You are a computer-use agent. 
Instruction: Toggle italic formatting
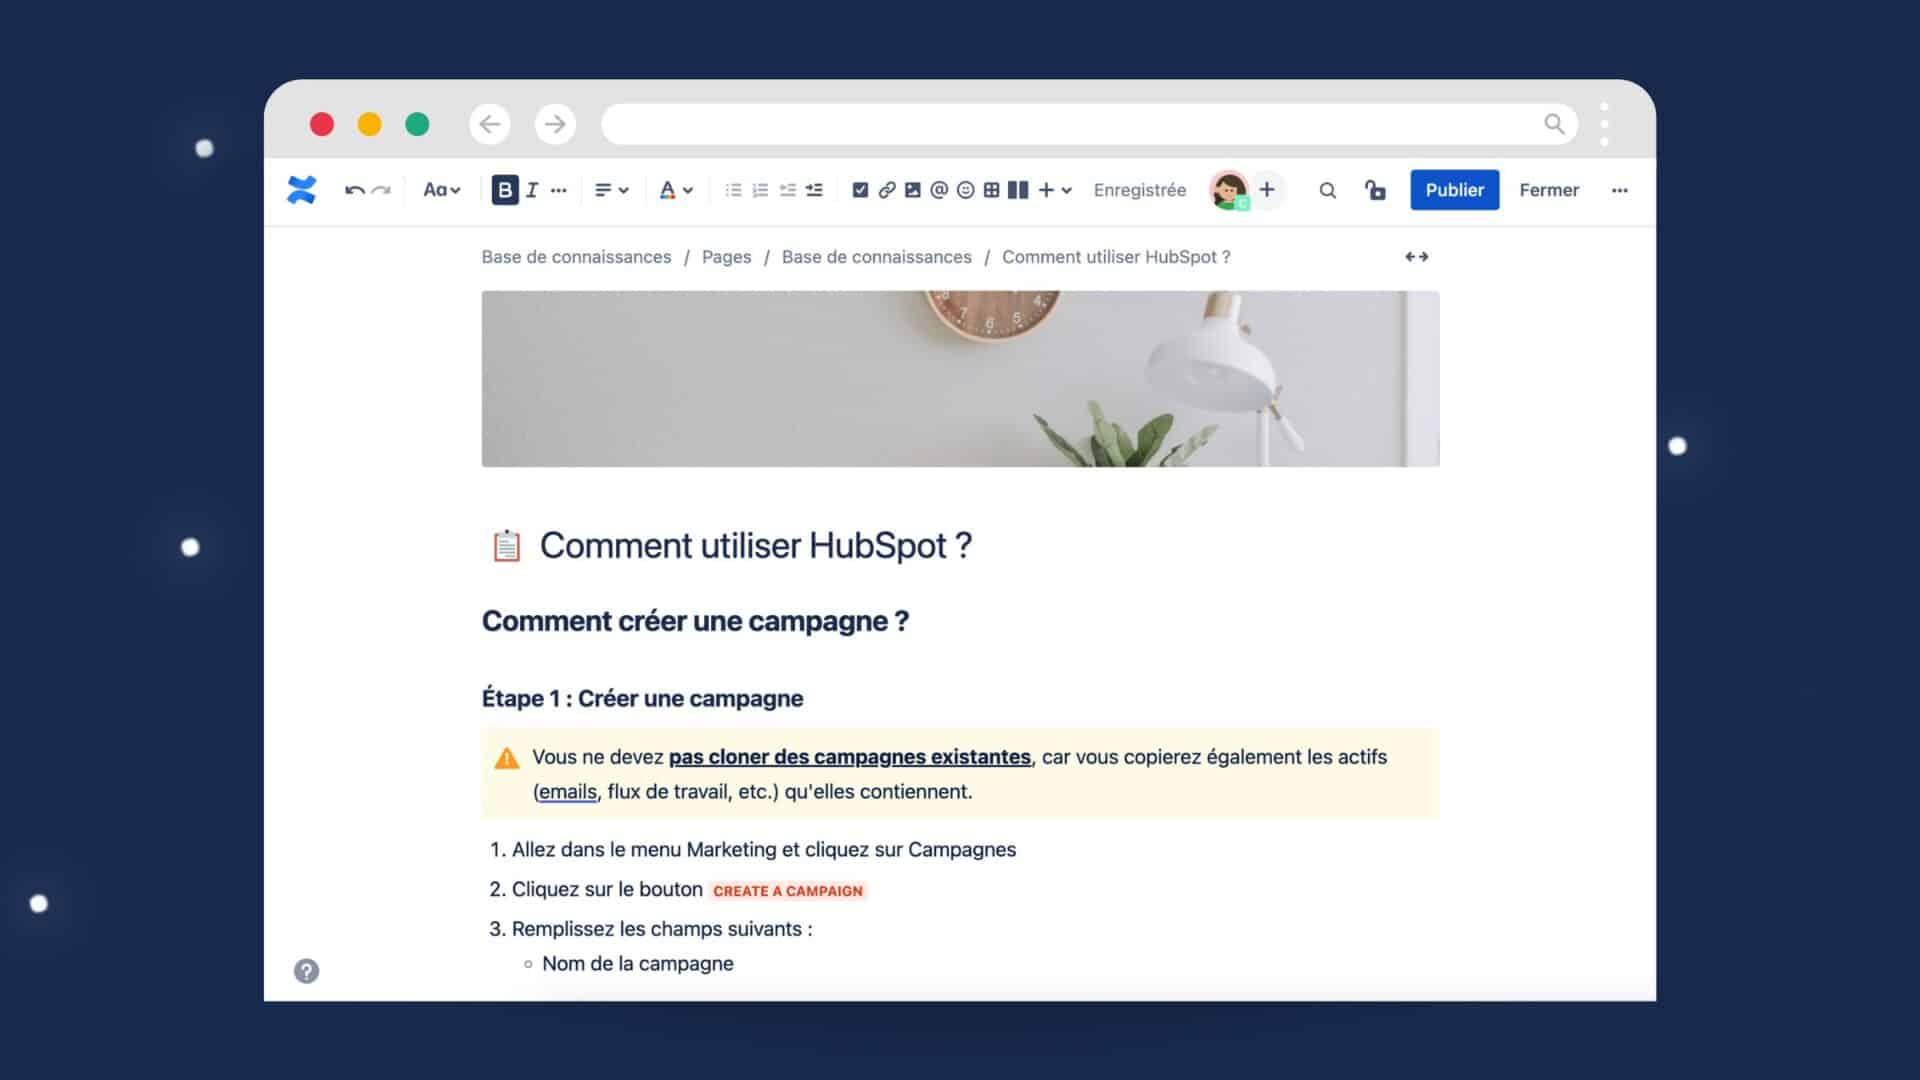pos(532,190)
